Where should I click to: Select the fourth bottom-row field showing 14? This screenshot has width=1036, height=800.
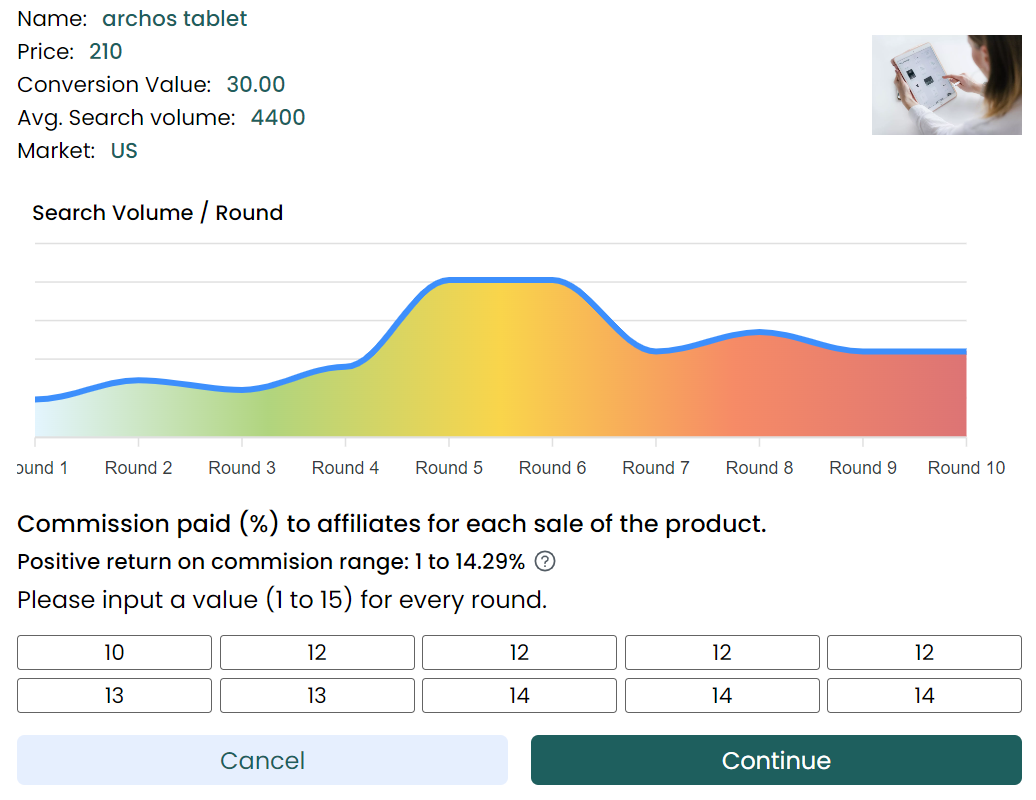point(722,696)
